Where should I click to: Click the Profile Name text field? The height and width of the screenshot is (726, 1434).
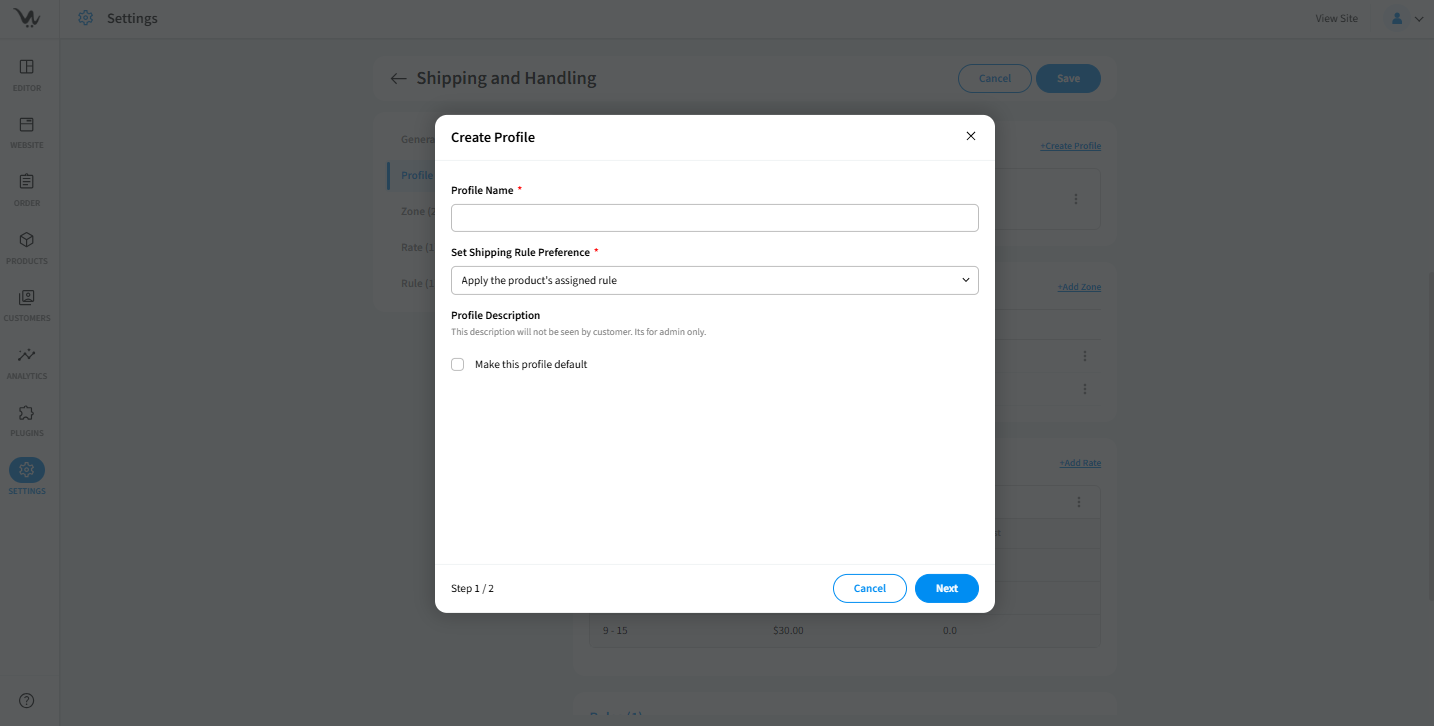coord(714,218)
